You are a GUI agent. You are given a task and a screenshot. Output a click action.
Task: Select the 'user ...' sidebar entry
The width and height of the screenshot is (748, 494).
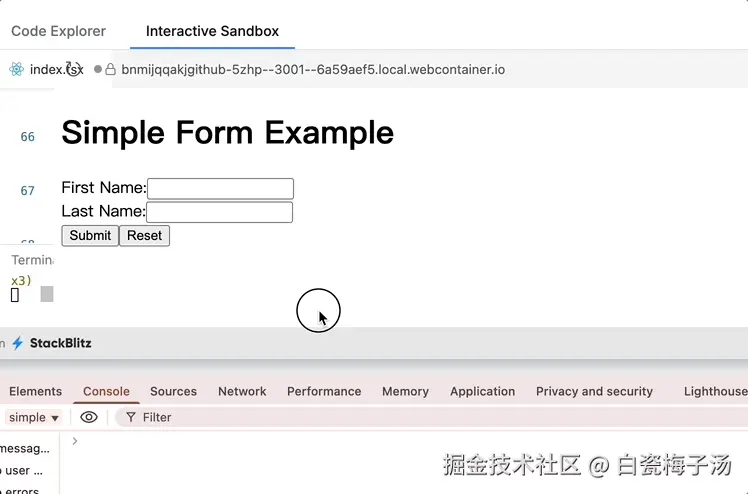click(21, 471)
